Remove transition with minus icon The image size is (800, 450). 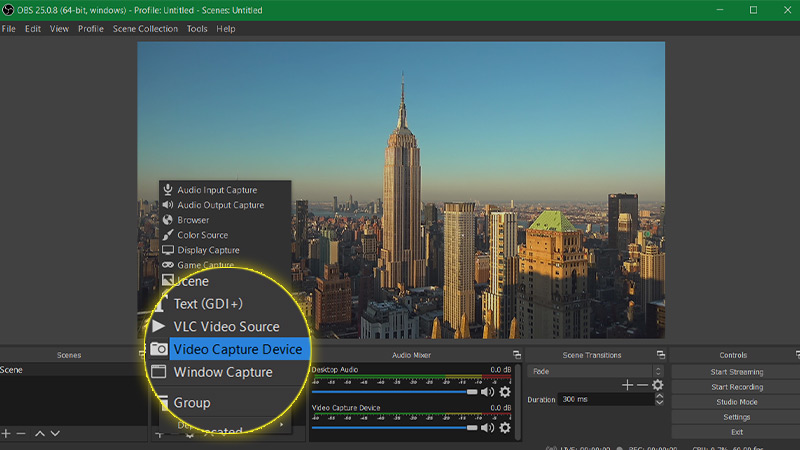[x=642, y=385]
